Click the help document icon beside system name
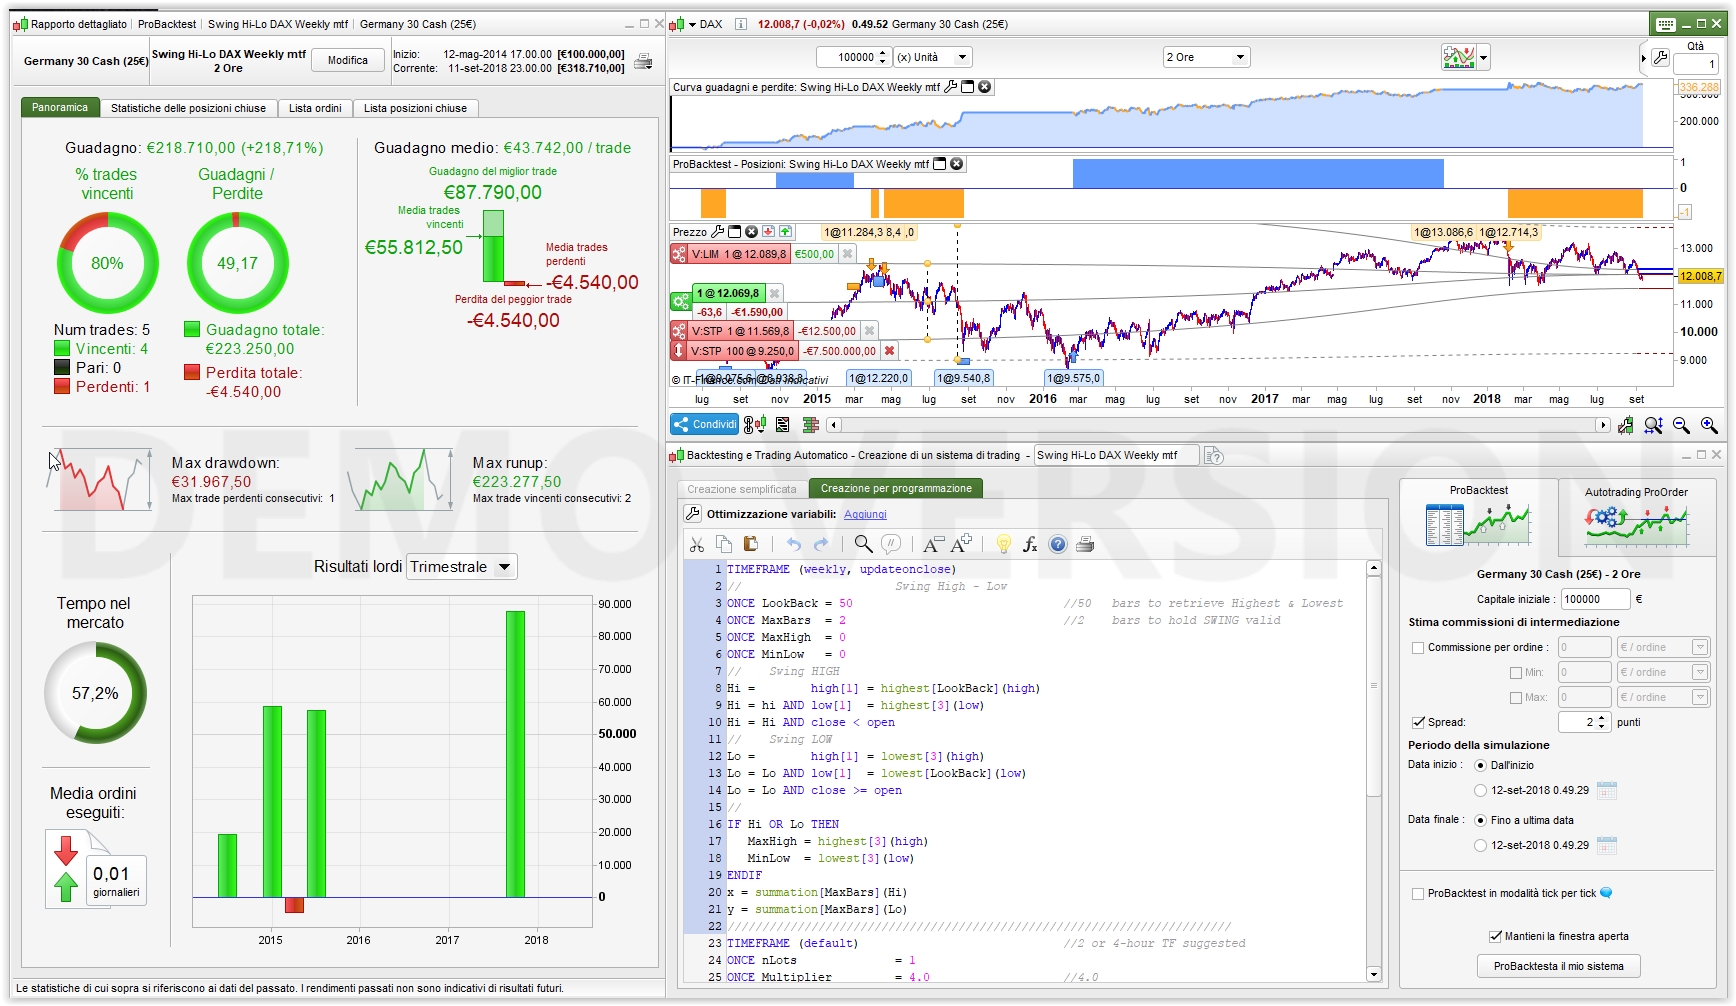Viewport: 1736px width, 1006px height. (1214, 456)
